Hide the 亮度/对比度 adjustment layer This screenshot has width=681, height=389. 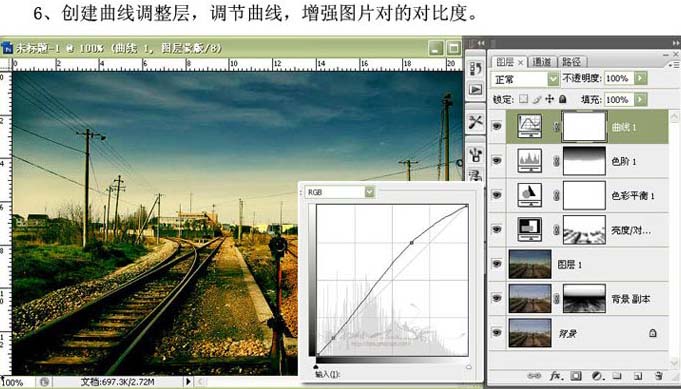click(x=496, y=230)
